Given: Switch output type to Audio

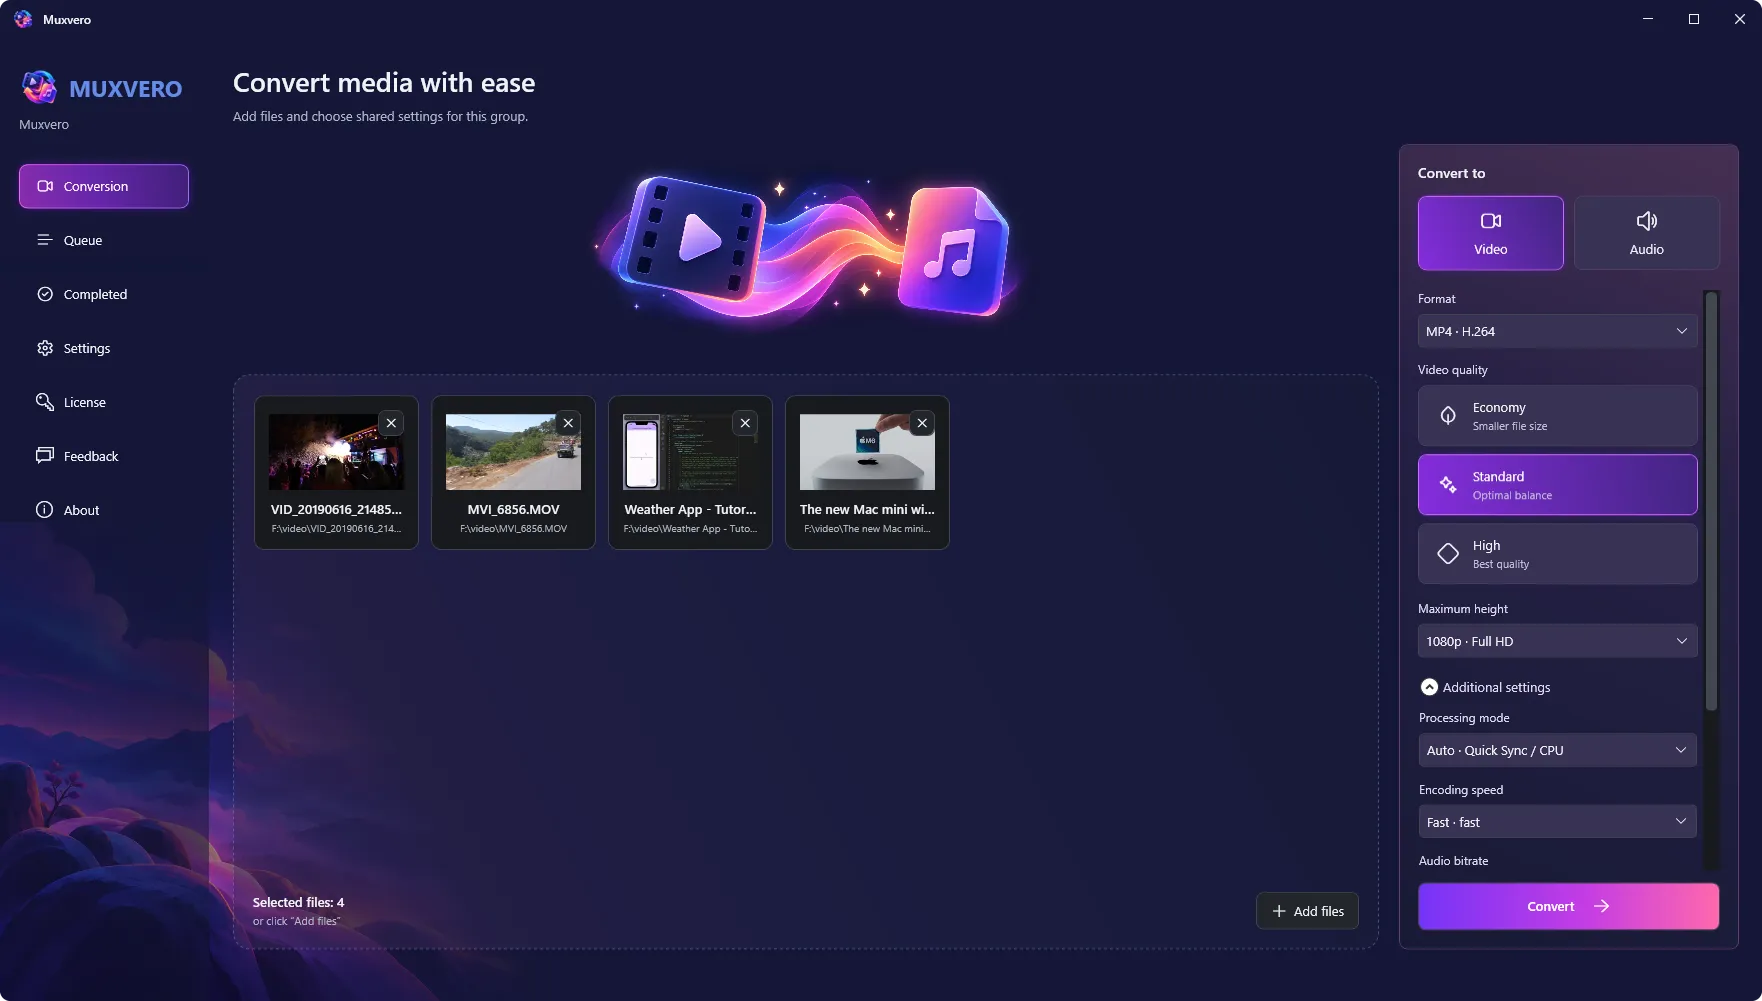Looking at the screenshot, I should 1646,233.
